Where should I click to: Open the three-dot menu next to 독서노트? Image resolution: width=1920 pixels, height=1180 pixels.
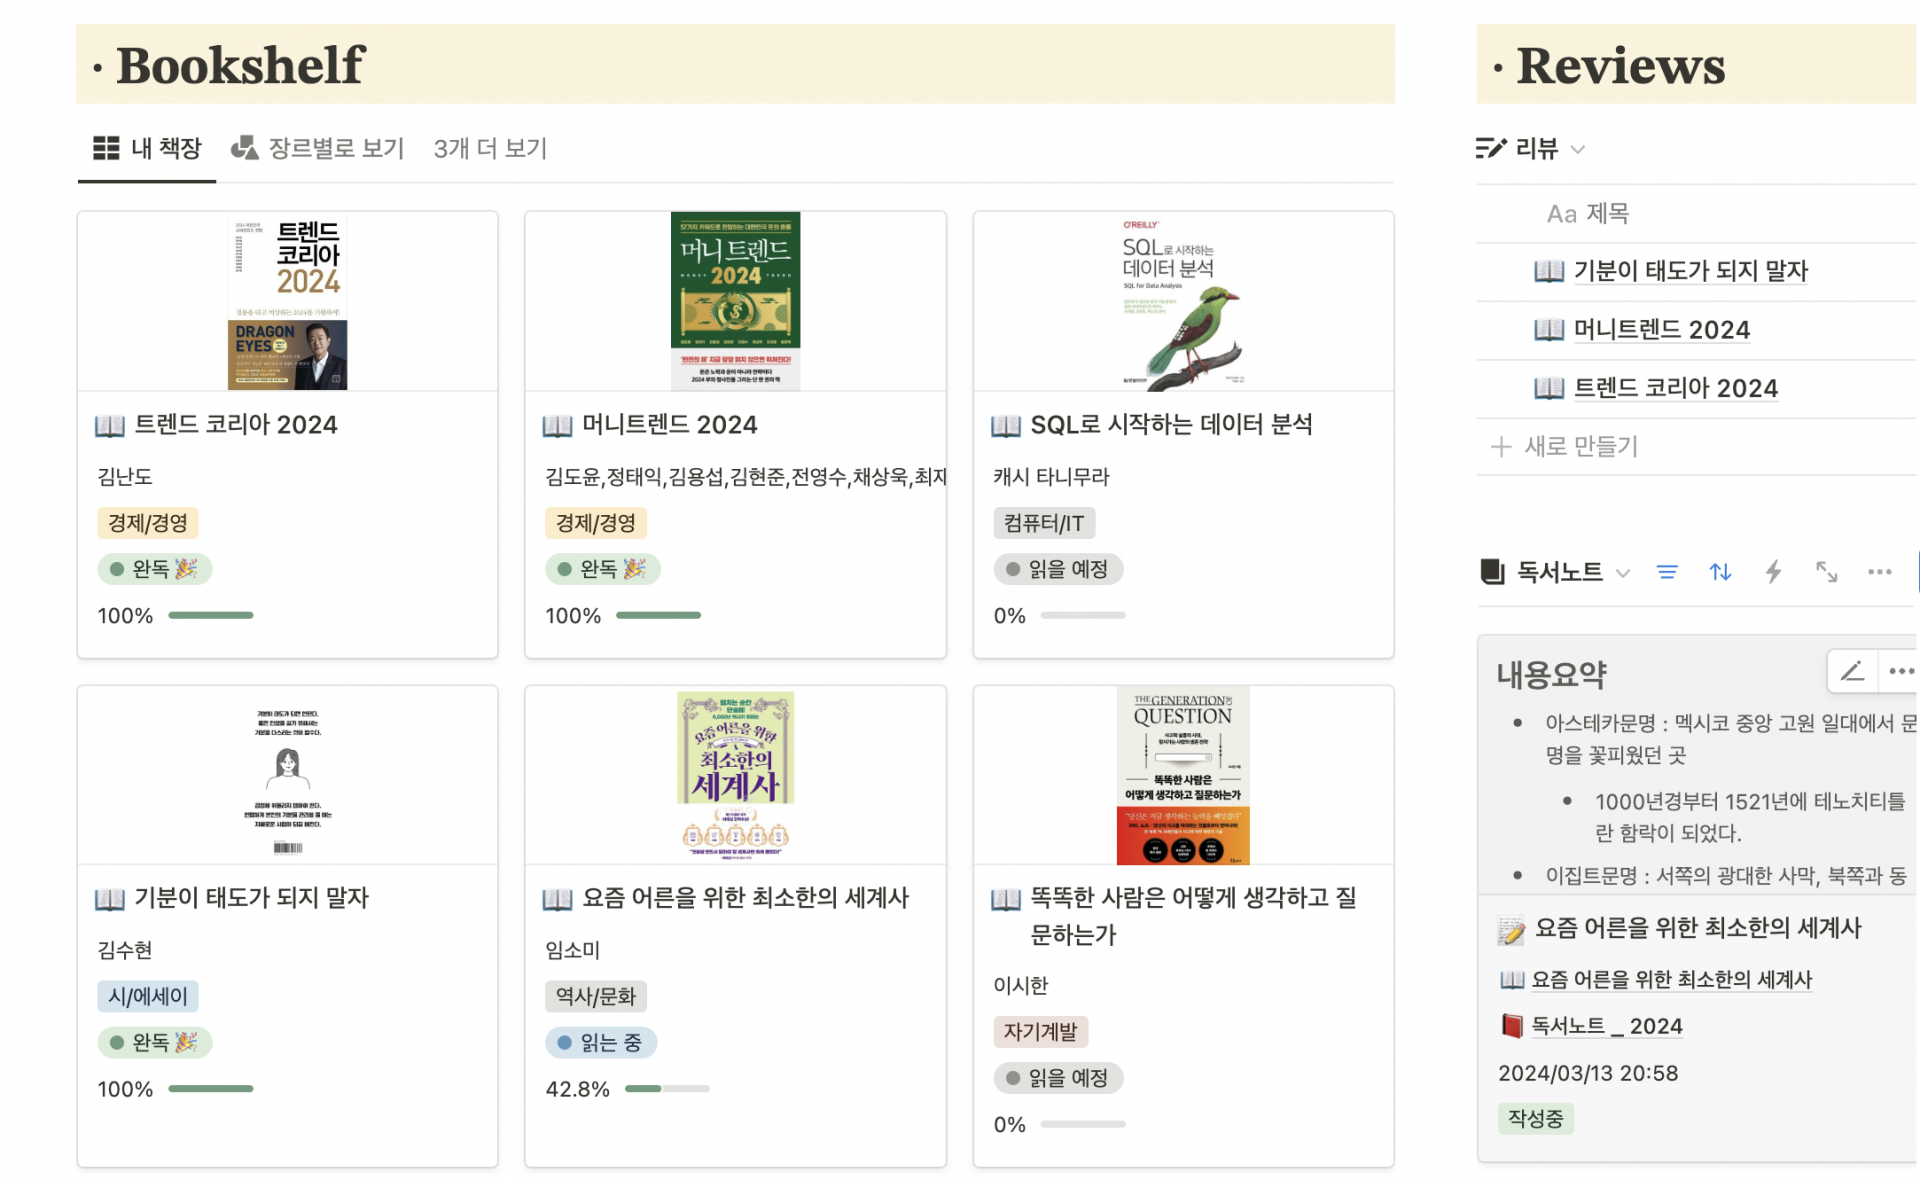(x=1879, y=572)
